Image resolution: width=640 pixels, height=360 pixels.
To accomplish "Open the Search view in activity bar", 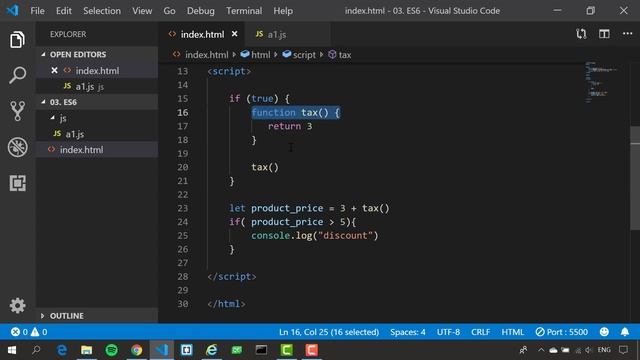I will click(x=17, y=75).
